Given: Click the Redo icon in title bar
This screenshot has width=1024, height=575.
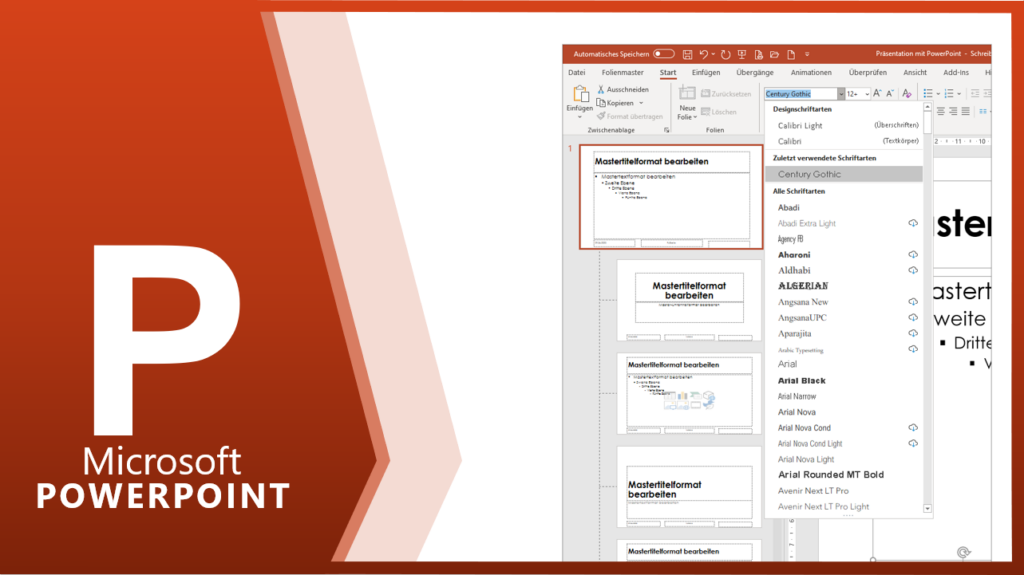Looking at the screenshot, I should 723,54.
